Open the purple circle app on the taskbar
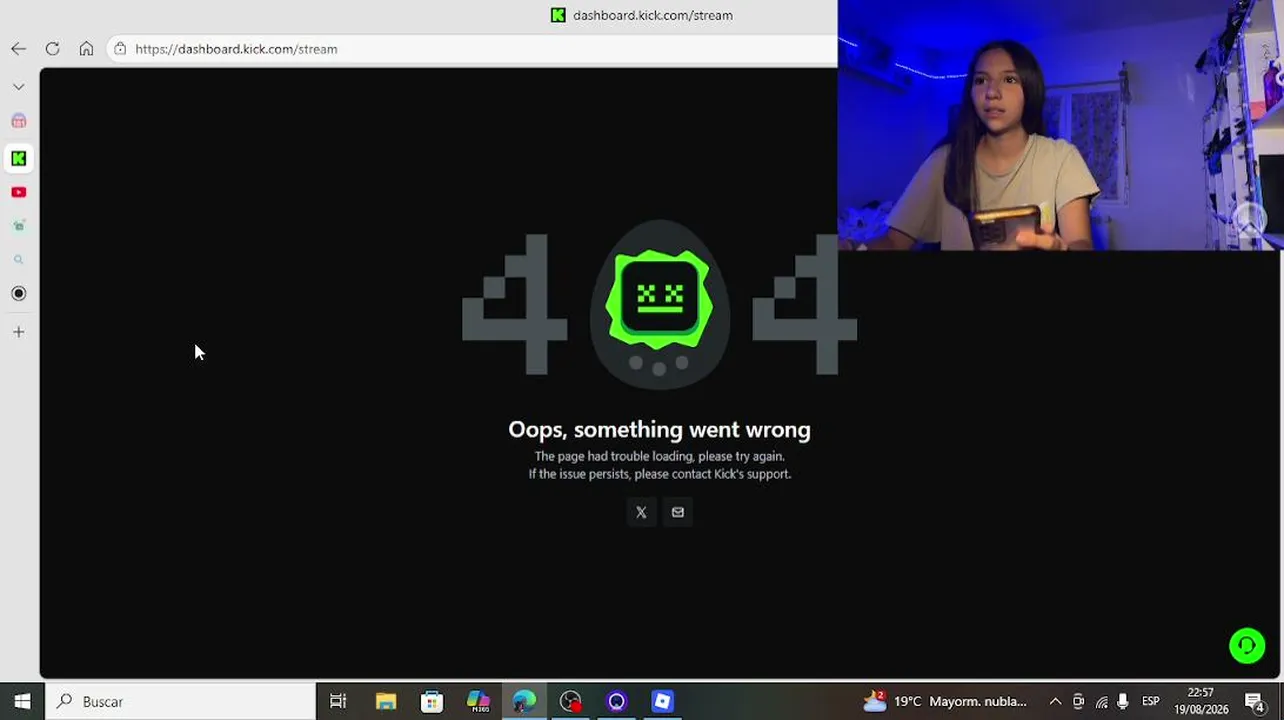 [616, 701]
